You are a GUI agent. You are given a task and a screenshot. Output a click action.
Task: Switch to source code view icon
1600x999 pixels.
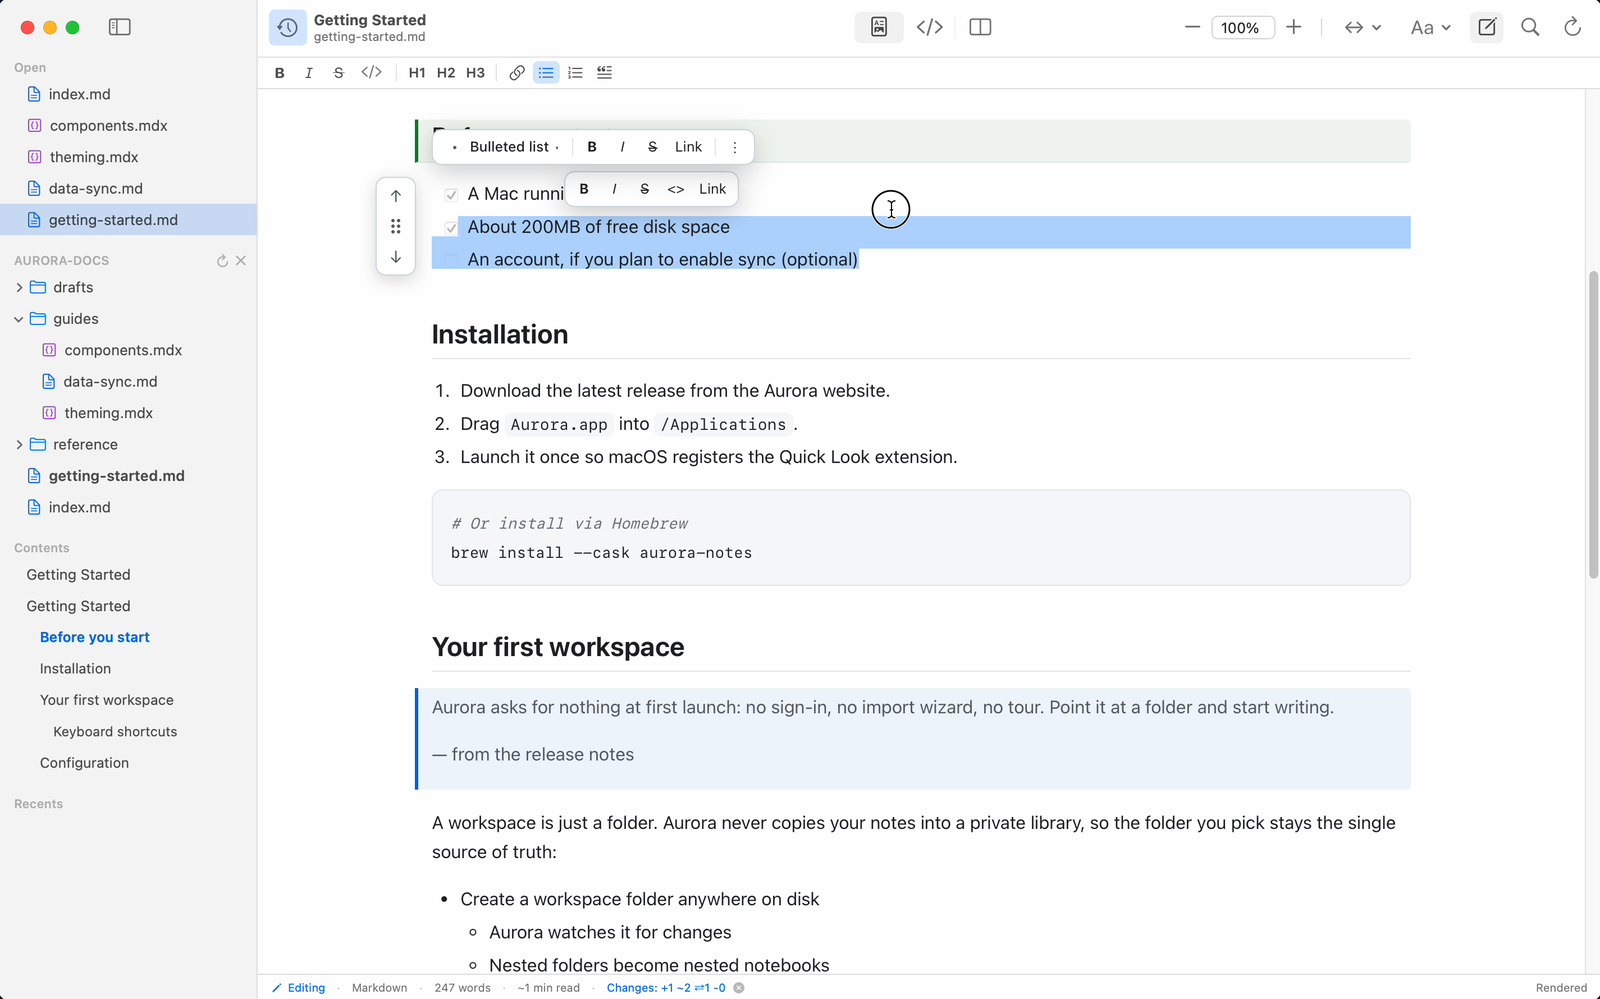(x=930, y=27)
